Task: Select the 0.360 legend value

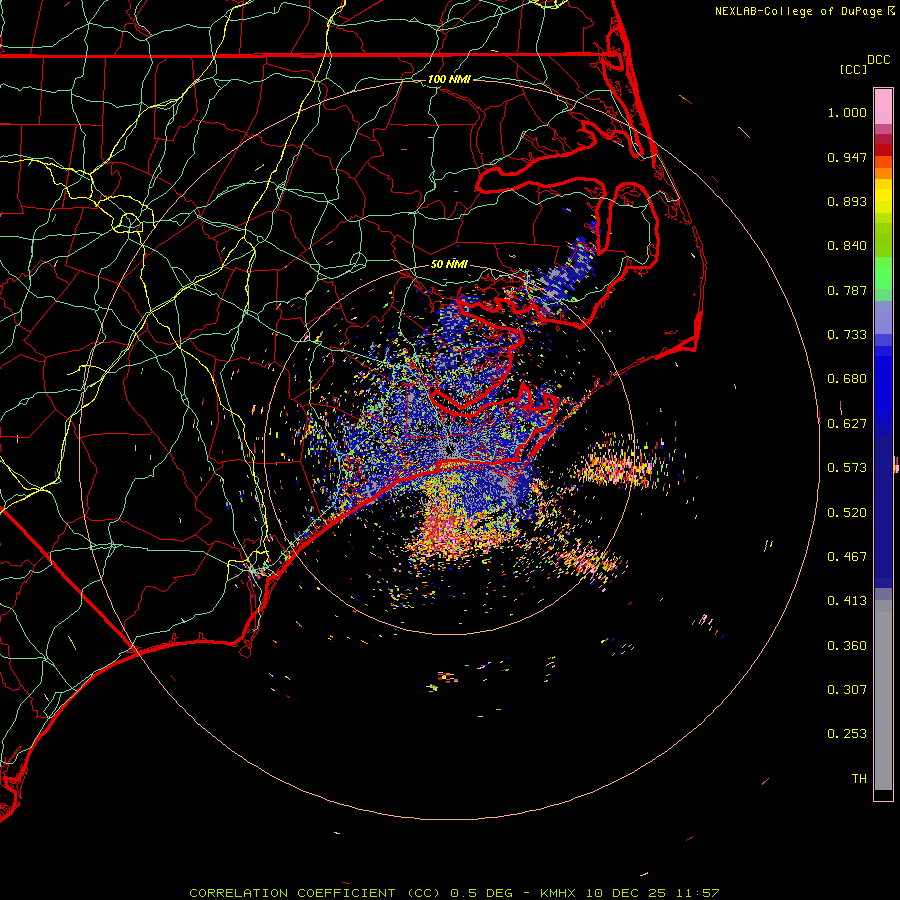Action: (847, 646)
